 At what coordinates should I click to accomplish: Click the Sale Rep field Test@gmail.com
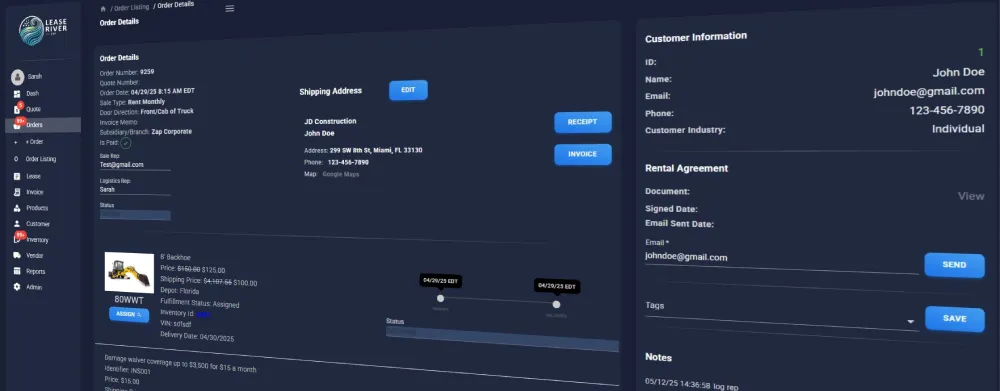(135, 165)
